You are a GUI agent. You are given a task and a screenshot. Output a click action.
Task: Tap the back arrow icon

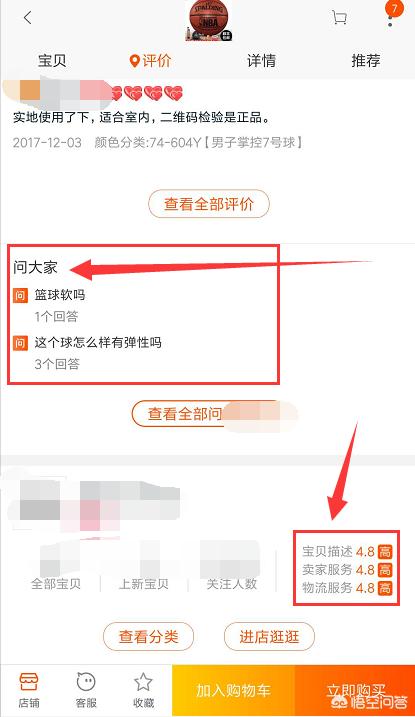point(28,18)
